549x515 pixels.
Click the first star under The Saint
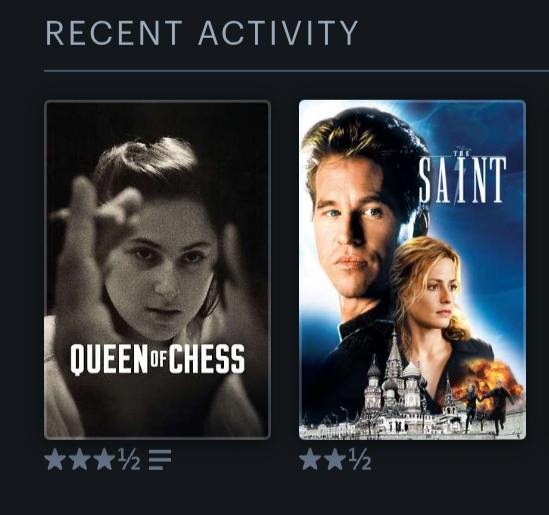click(x=310, y=459)
